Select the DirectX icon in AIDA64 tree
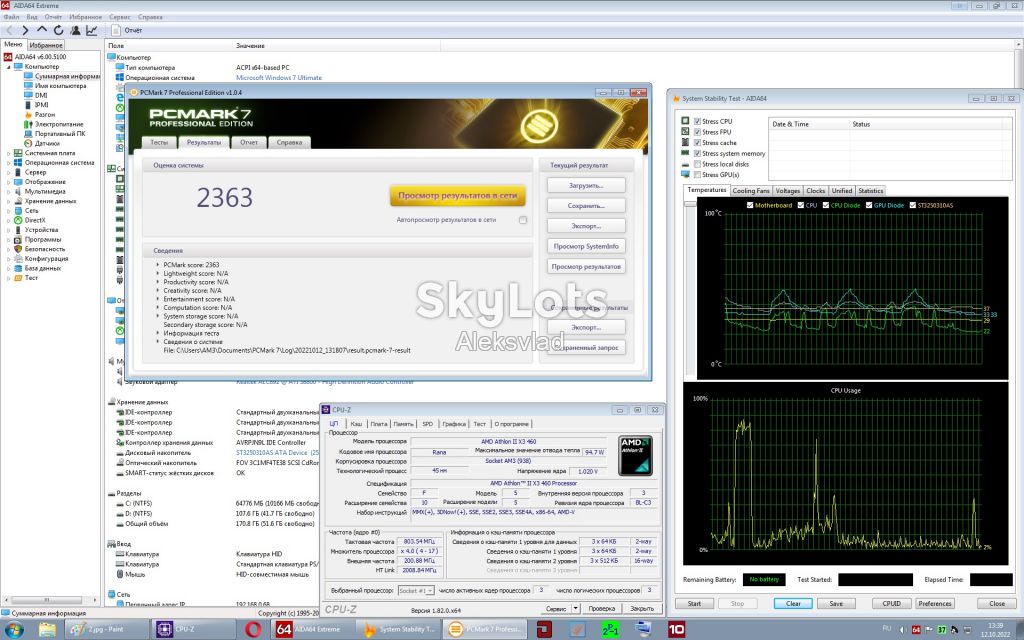This screenshot has width=1024, height=640. point(18,220)
